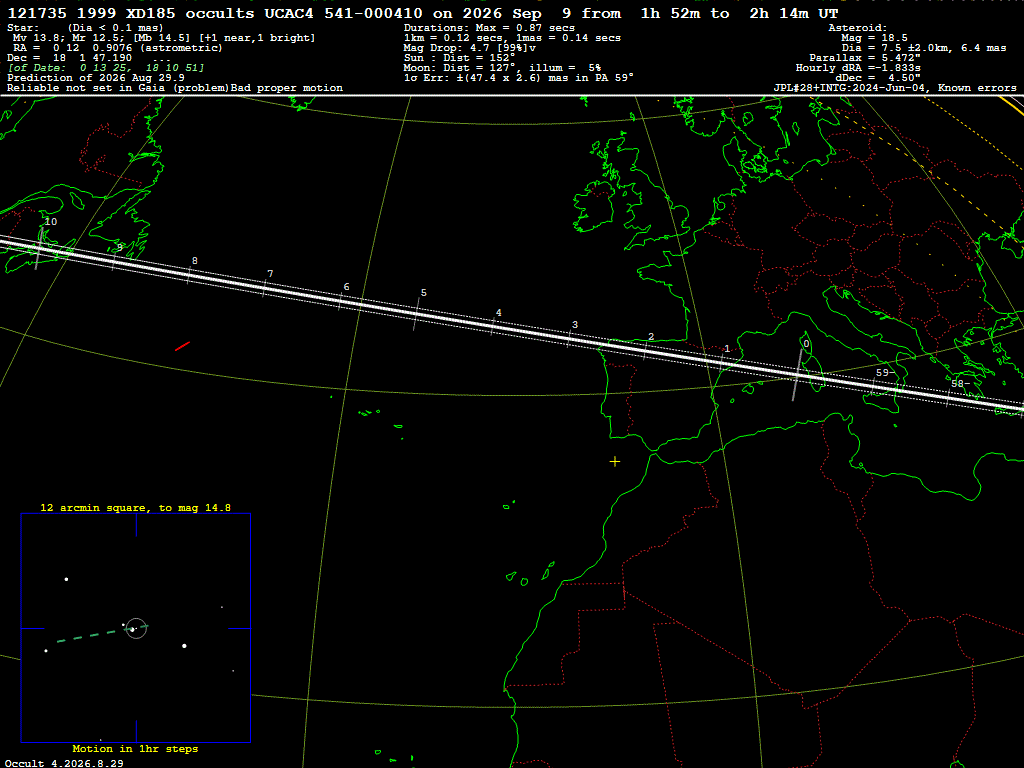The image size is (1024, 768).
Task: Select the minute marker labeled 10 on the path
Action: tap(39, 249)
